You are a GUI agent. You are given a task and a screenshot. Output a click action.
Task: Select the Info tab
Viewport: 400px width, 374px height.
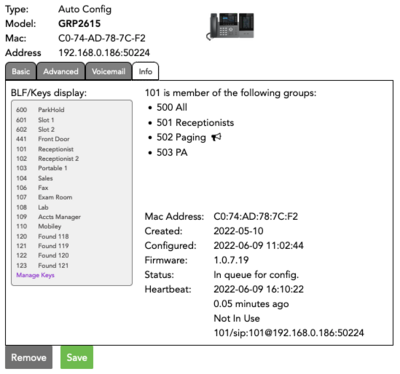coord(145,71)
